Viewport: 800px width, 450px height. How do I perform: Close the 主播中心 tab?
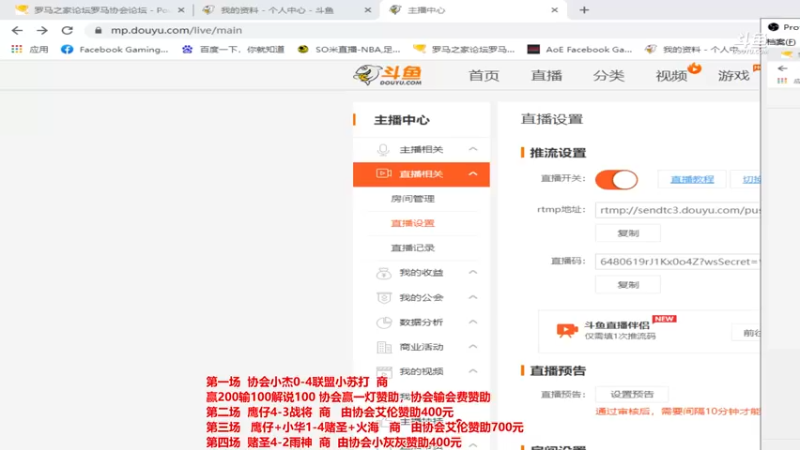click(x=555, y=10)
